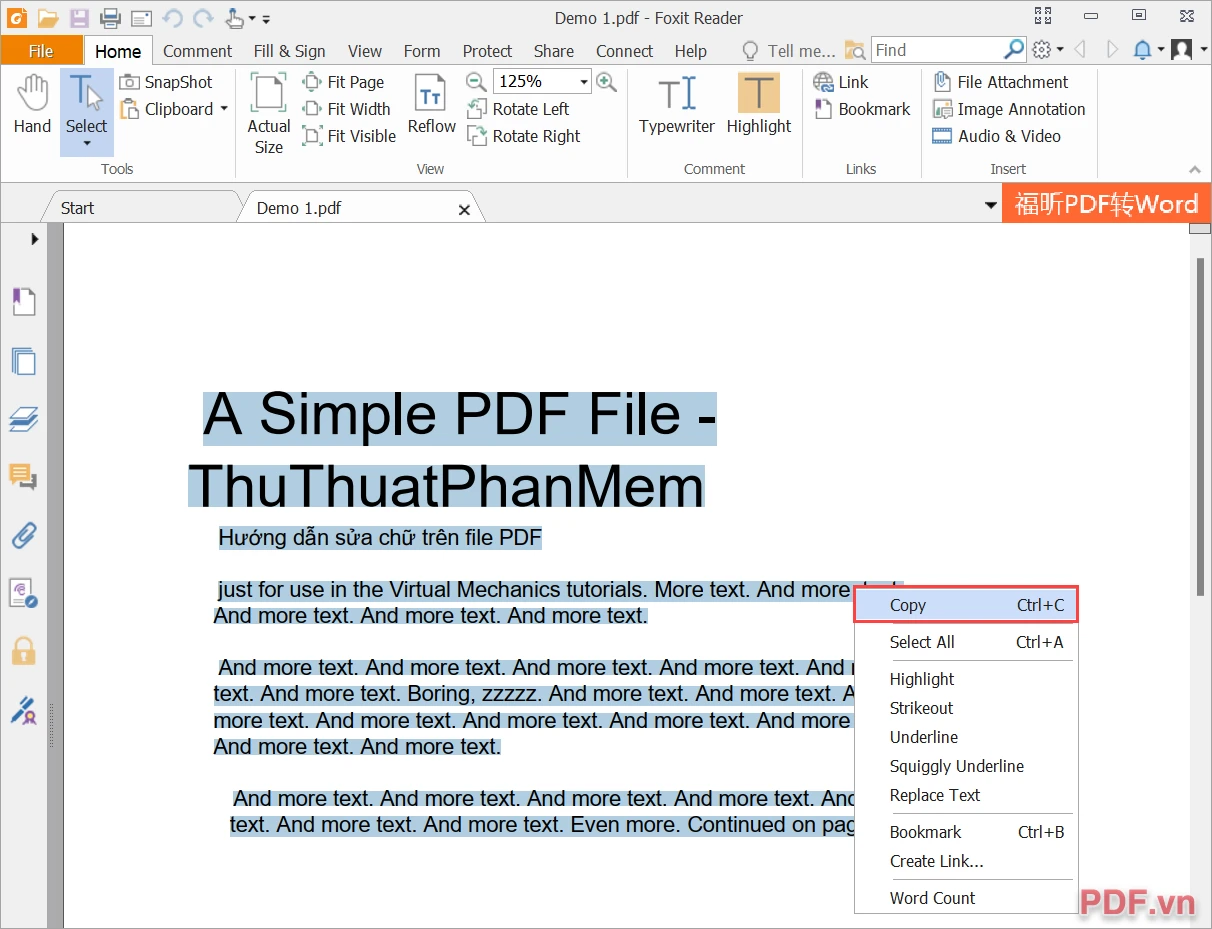1212x929 pixels.
Task: Click the search magnifier in Find box
Action: (1014, 49)
